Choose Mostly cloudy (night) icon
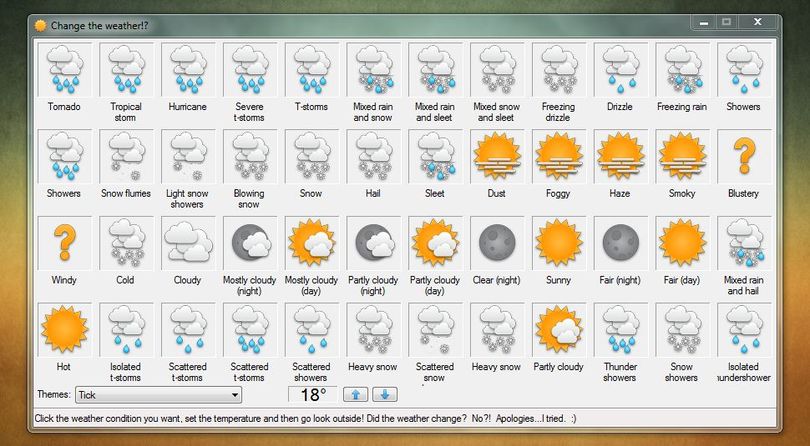Screen dimensions: 810x446 [250, 243]
